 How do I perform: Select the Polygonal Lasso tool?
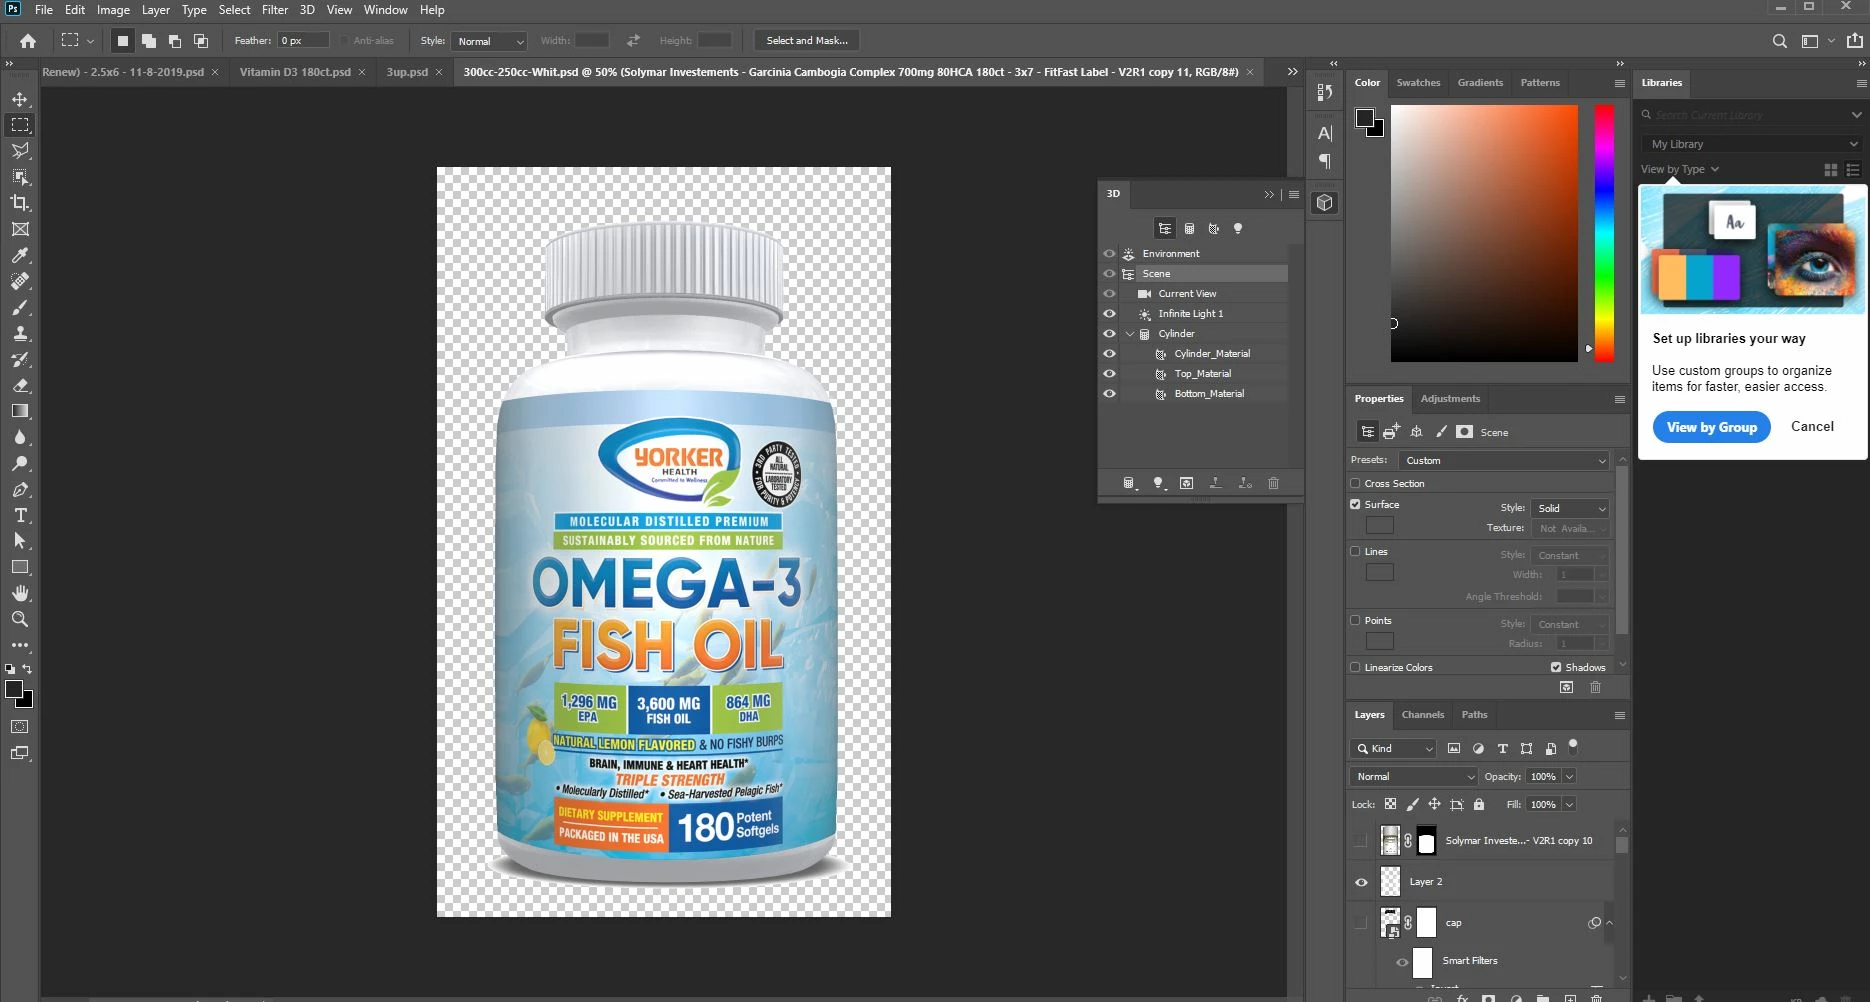(x=20, y=151)
